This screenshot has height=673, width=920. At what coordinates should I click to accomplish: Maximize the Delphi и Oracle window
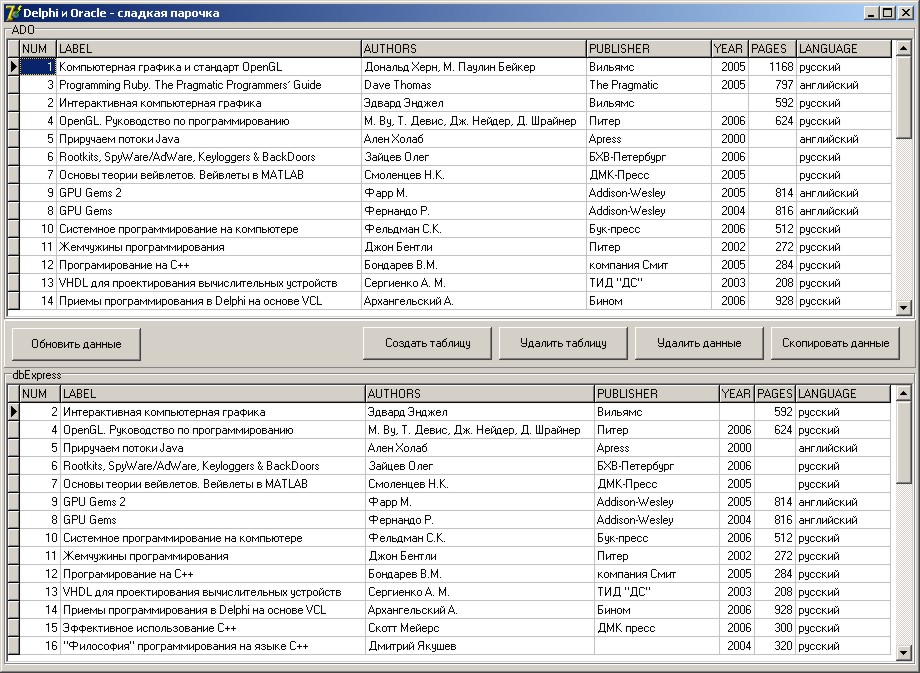[888, 13]
